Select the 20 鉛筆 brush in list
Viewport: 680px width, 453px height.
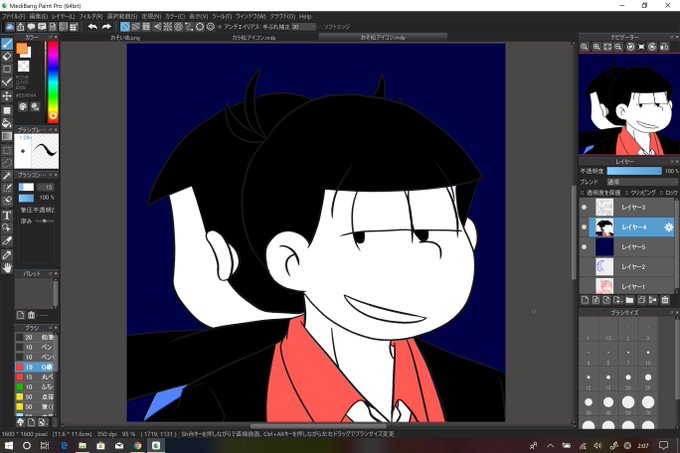click(x=34, y=337)
